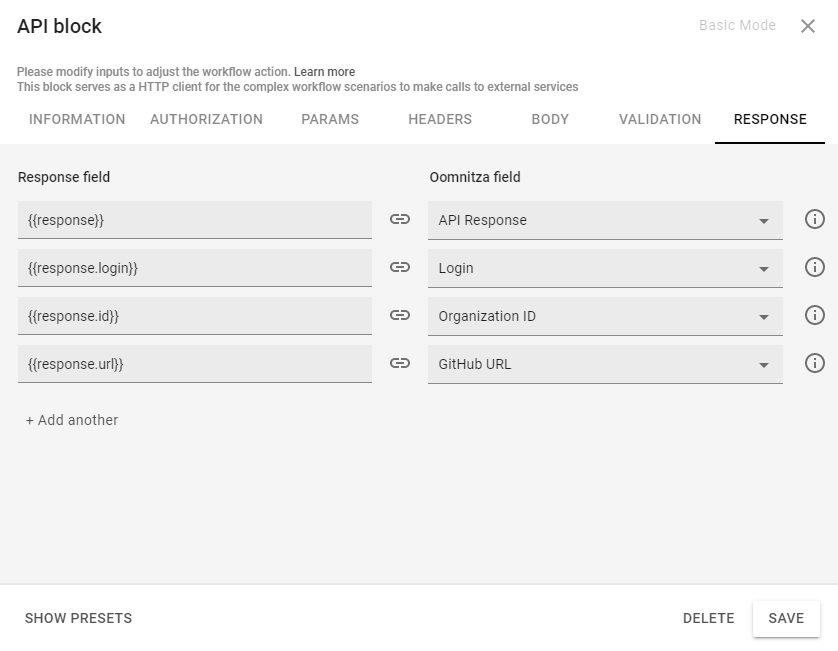Open the Organization ID field dropdown

point(763,315)
